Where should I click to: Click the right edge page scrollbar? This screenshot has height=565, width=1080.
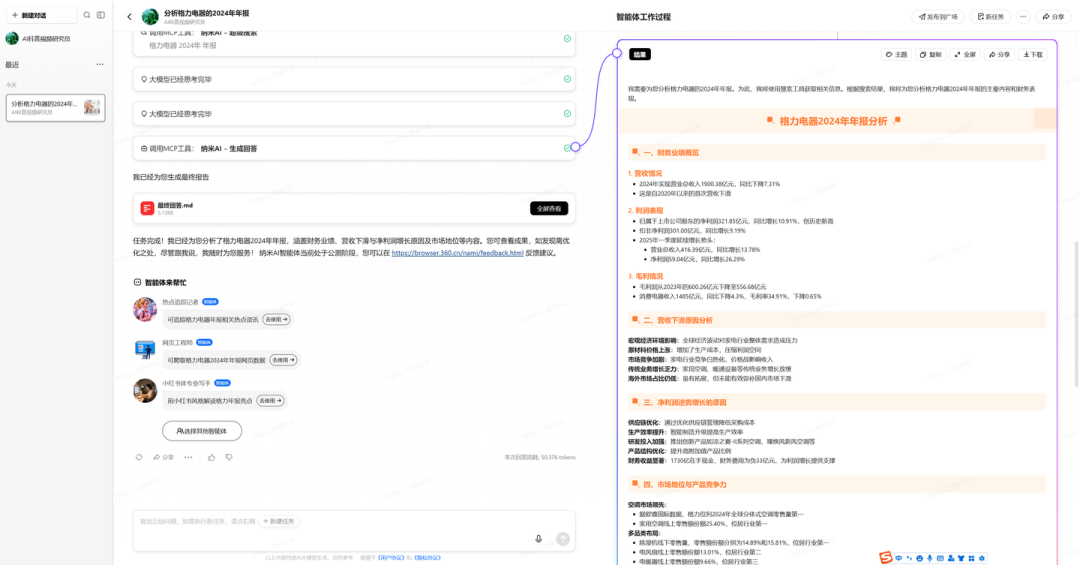(1076, 314)
